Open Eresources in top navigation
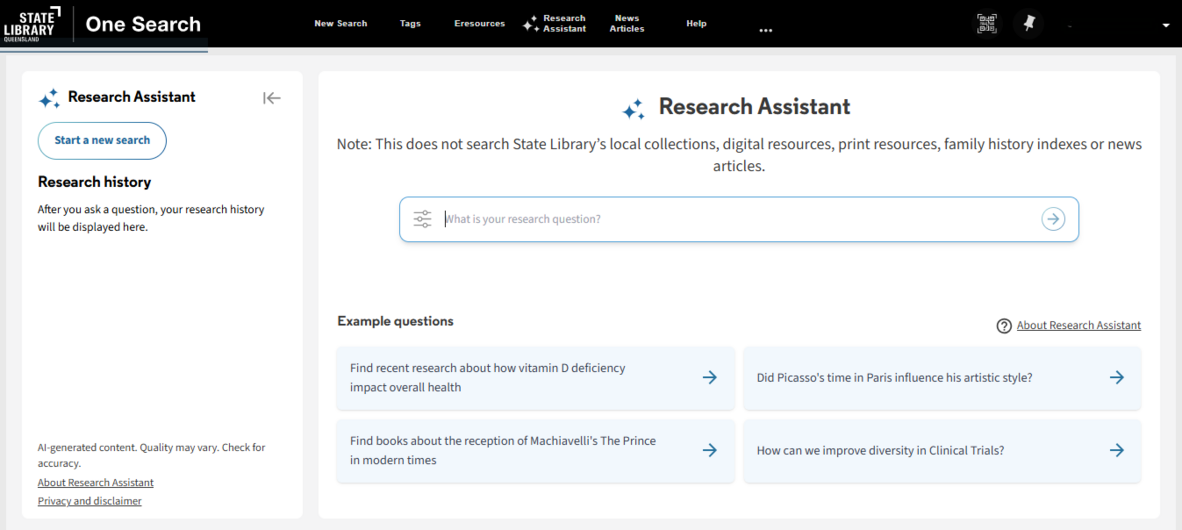 479,23
